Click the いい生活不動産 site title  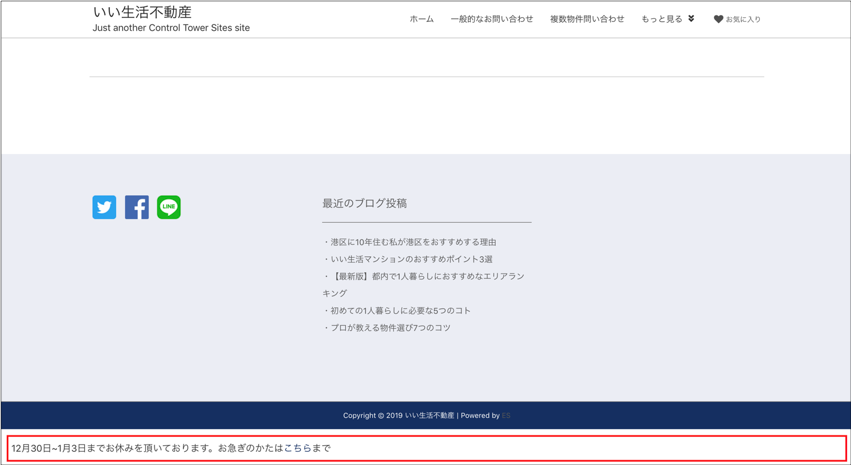point(142,12)
